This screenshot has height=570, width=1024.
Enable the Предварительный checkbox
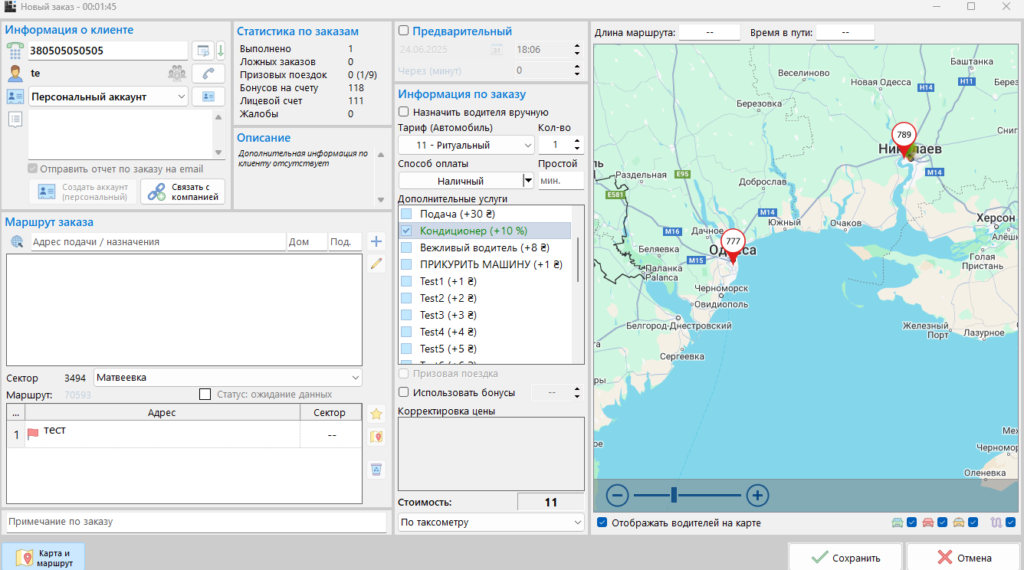pos(404,32)
